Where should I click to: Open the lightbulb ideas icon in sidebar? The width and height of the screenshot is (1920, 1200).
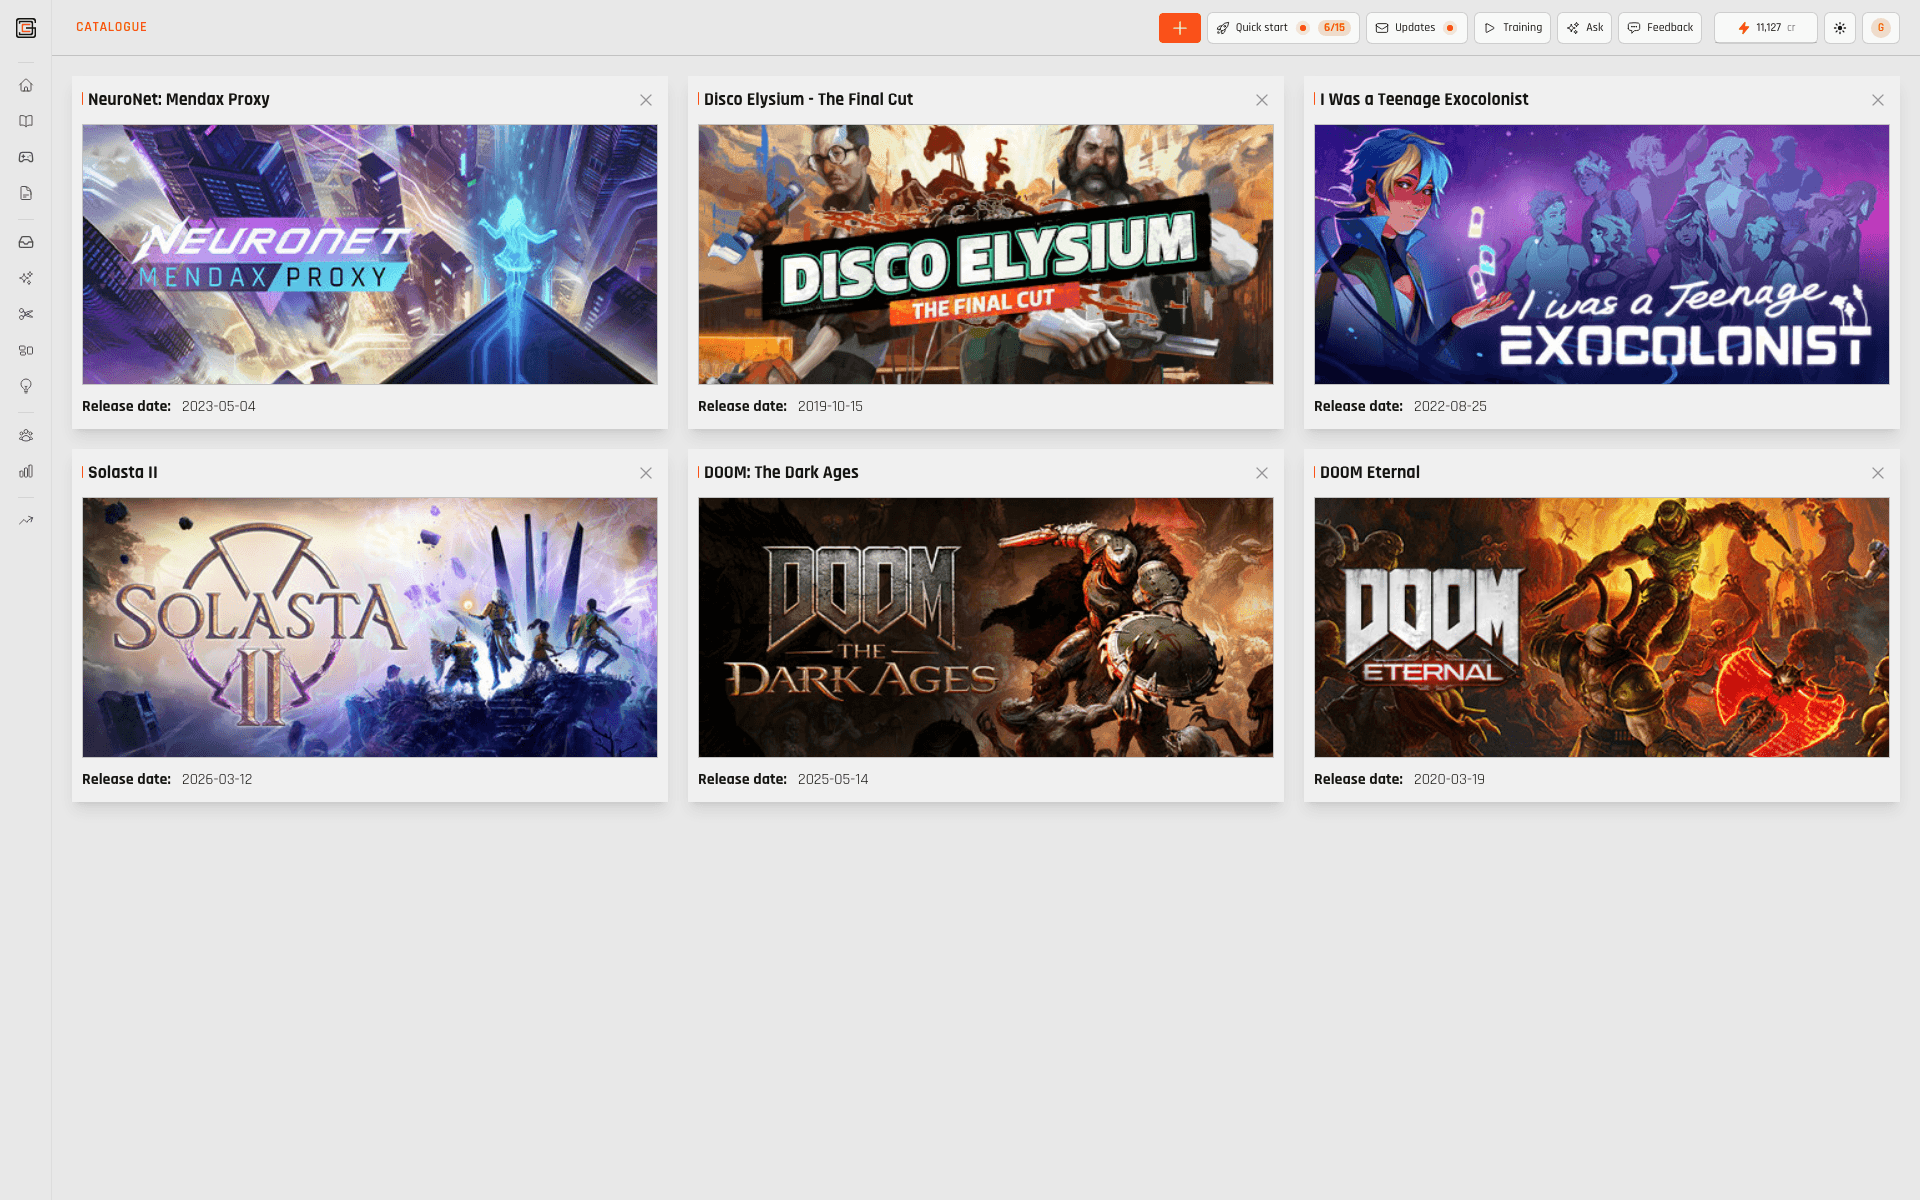[x=26, y=386]
